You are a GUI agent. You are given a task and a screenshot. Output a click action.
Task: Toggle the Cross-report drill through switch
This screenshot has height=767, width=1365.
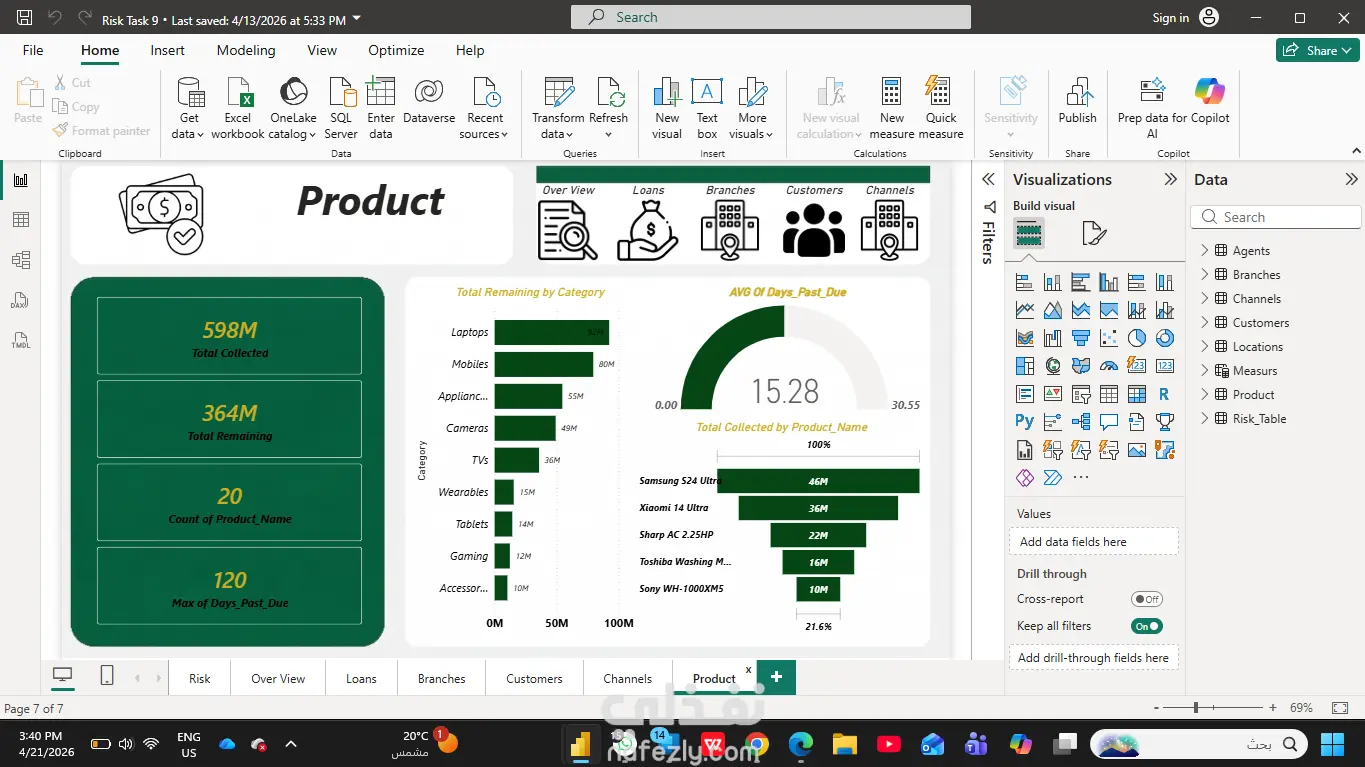pyautogui.click(x=1146, y=600)
